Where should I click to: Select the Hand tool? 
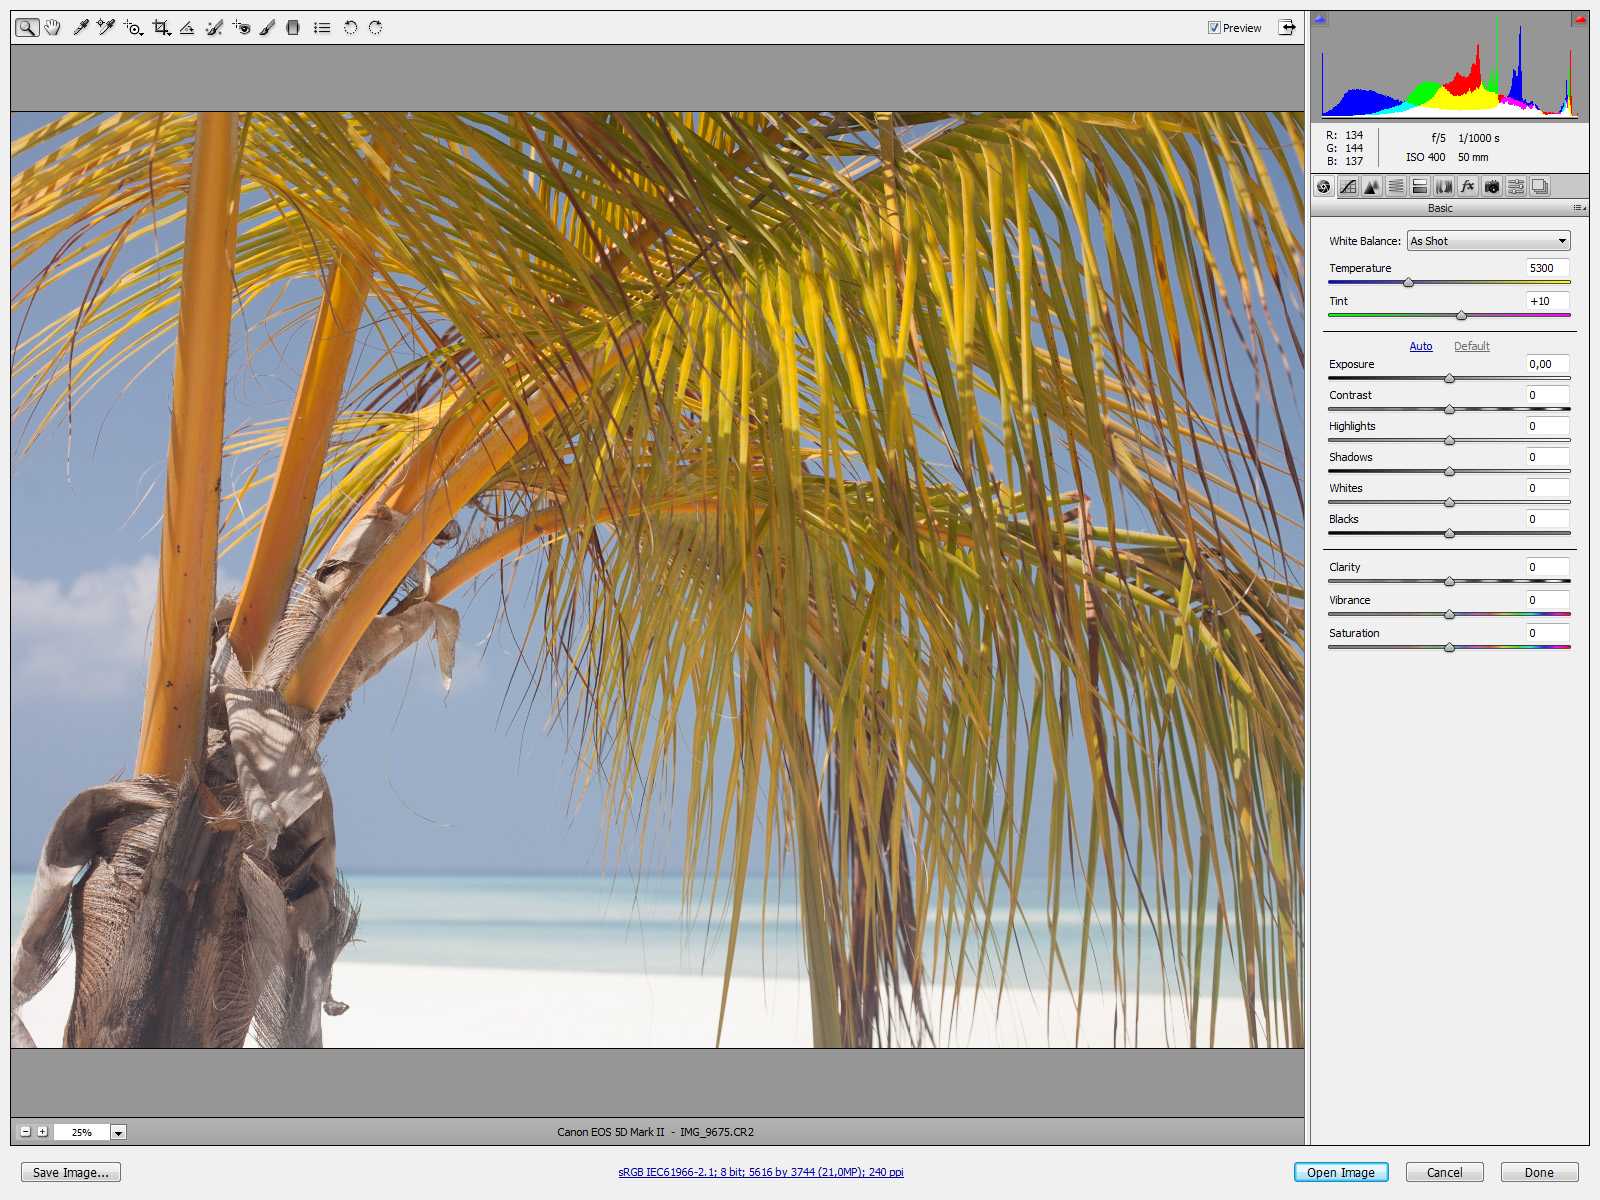(x=53, y=28)
